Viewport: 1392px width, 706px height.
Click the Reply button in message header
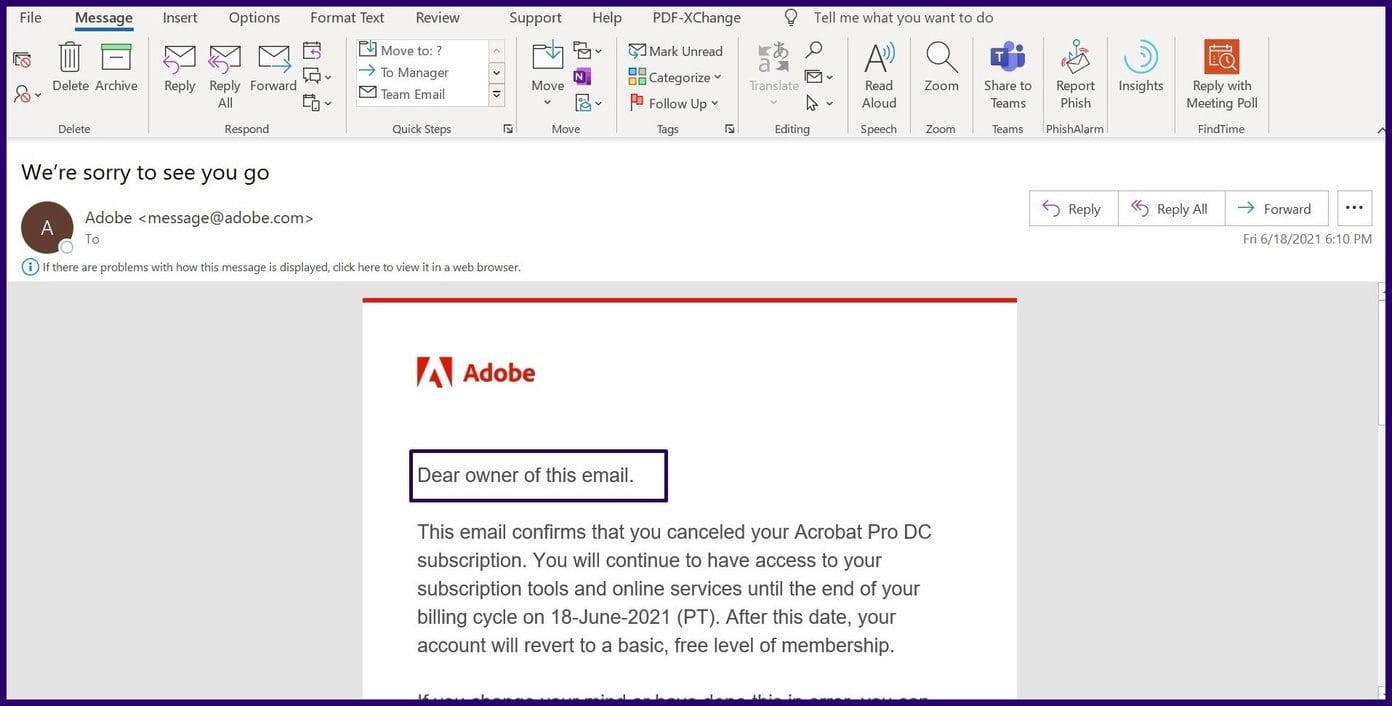tap(1073, 208)
